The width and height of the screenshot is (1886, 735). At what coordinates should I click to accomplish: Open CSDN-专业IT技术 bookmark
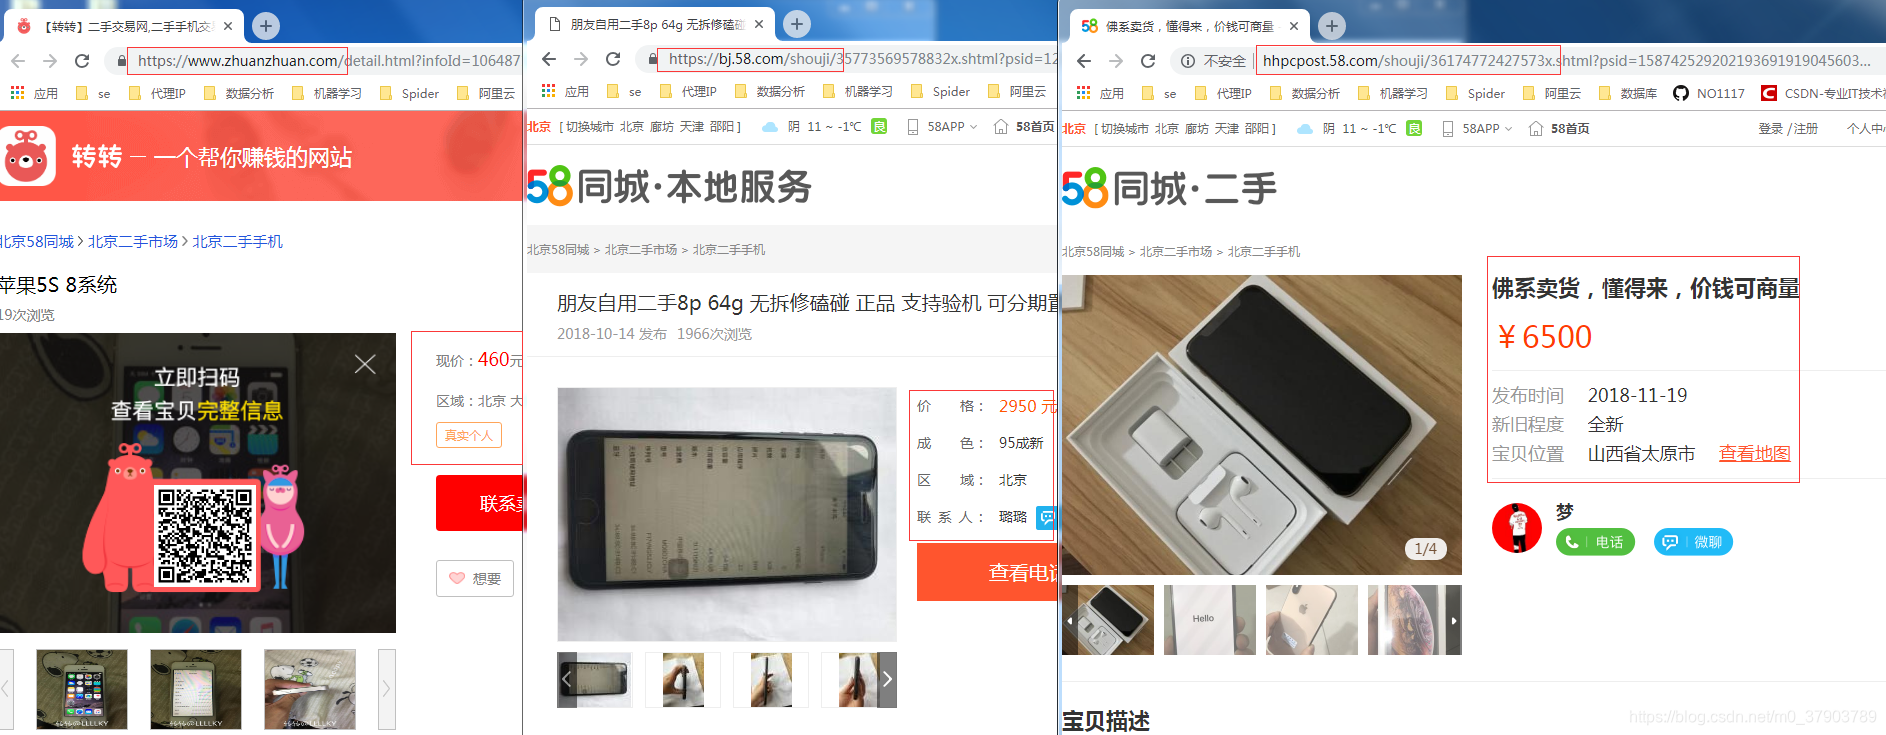1823,93
